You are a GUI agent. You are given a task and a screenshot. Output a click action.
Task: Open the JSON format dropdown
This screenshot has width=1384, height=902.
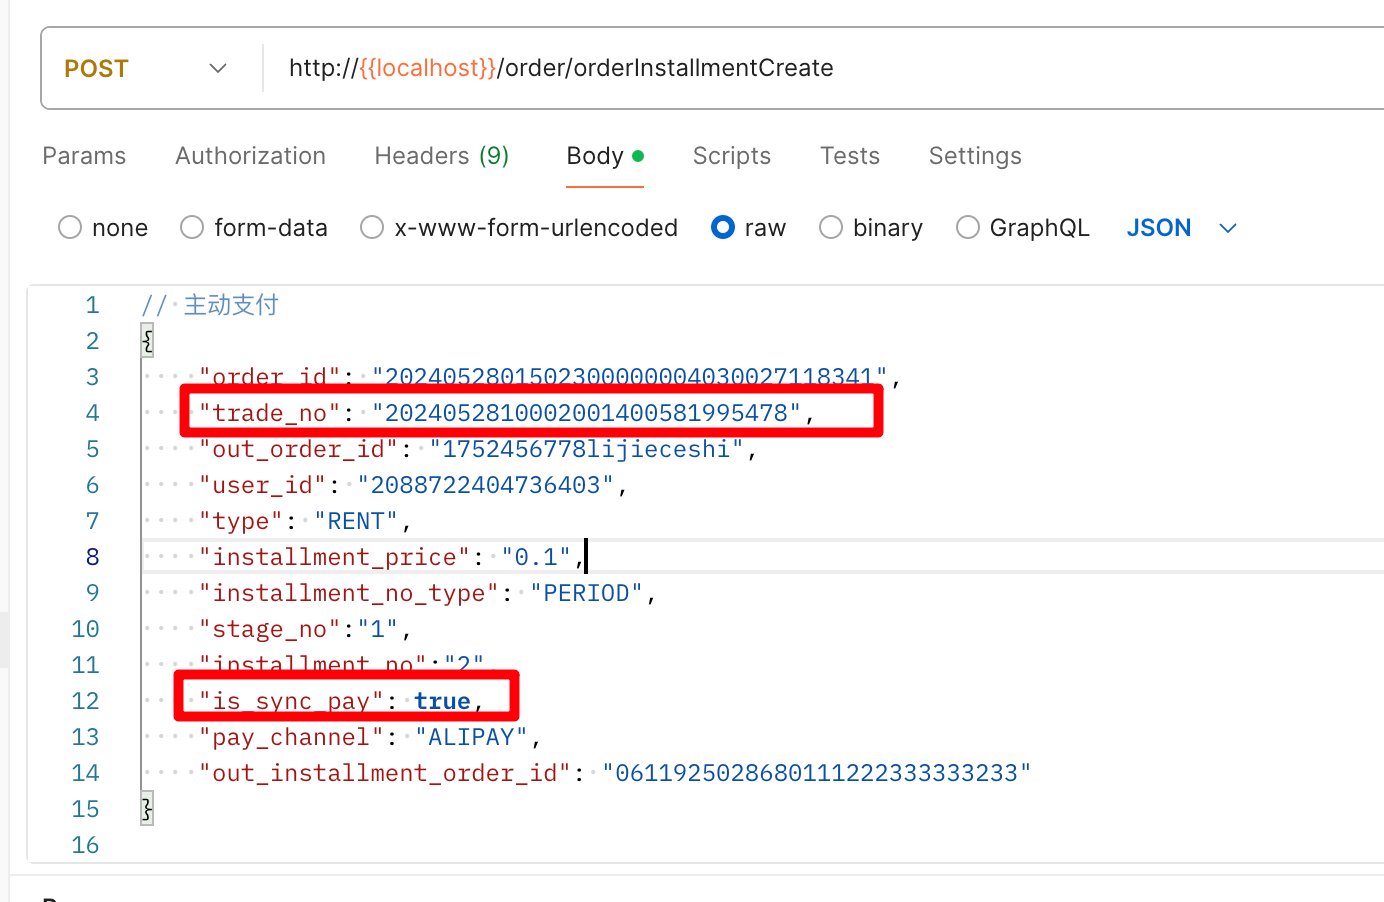tap(1182, 228)
